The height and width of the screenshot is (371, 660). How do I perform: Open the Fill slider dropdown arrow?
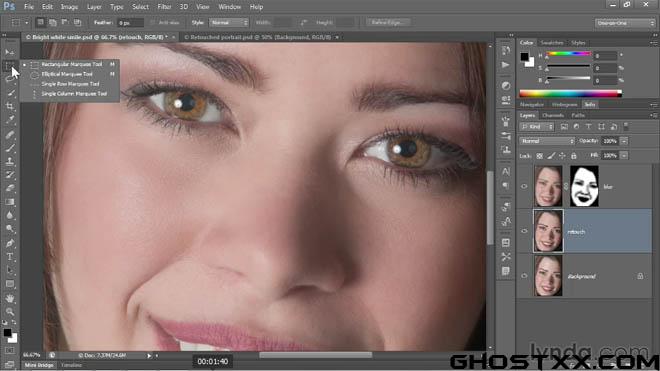tap(624, 156)
